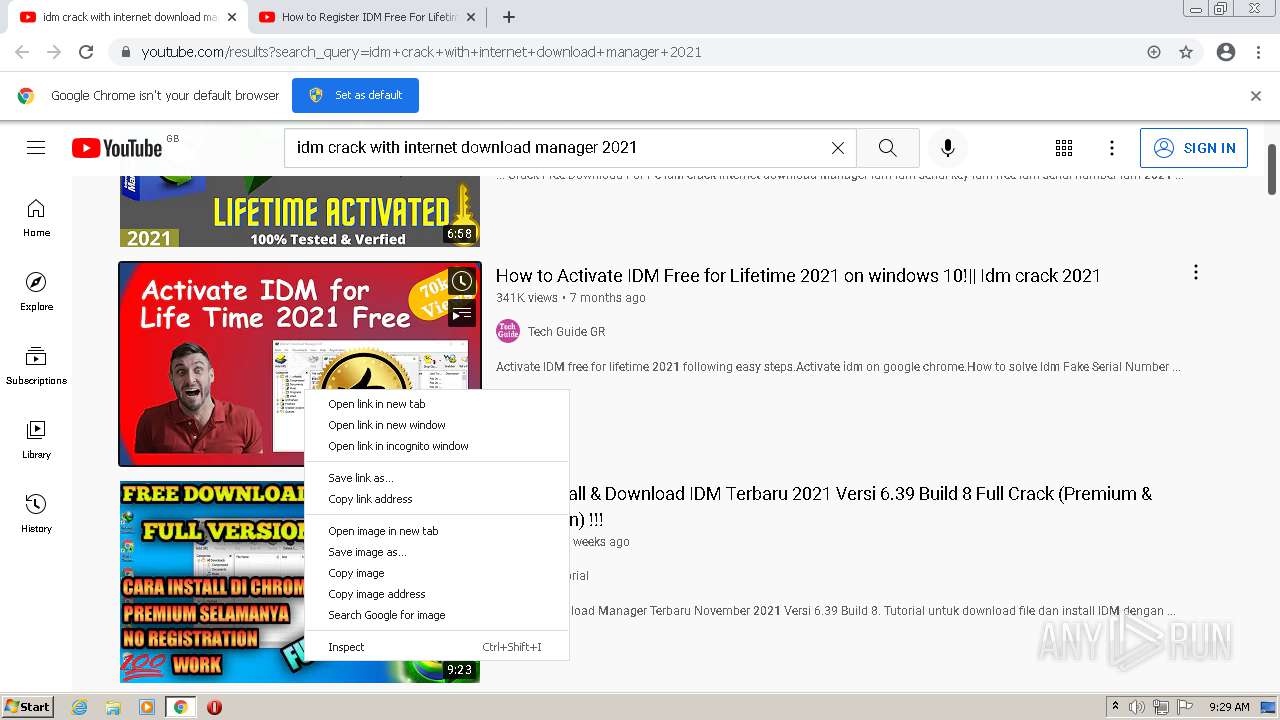Open the Free Download Full Version thumbnail
The height and width of the screenshot is (720, 1280).
tap(210, 581)
